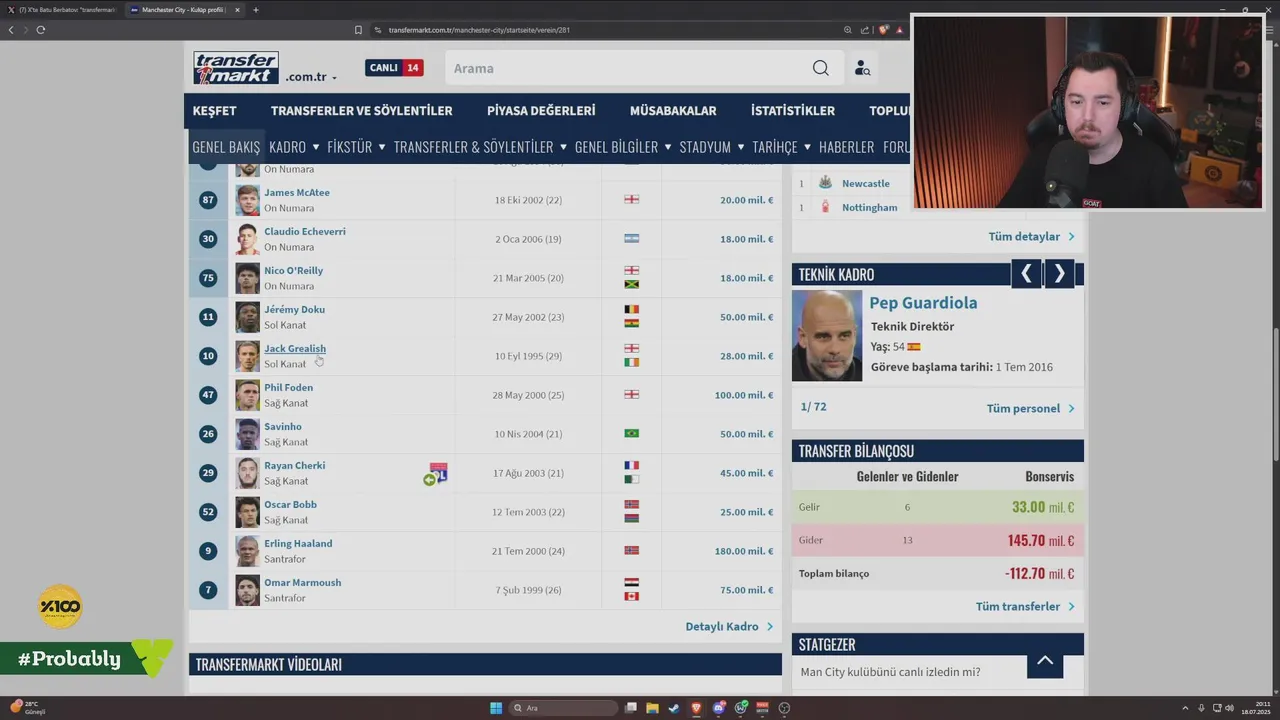Open the Tüm personel link

point(1030,408)
